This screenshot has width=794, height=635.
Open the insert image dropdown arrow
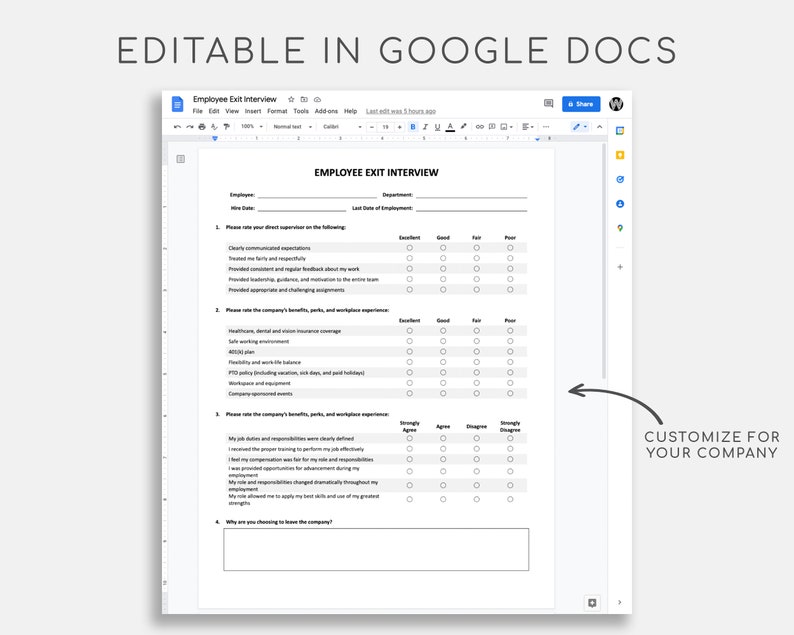(511, 127)
